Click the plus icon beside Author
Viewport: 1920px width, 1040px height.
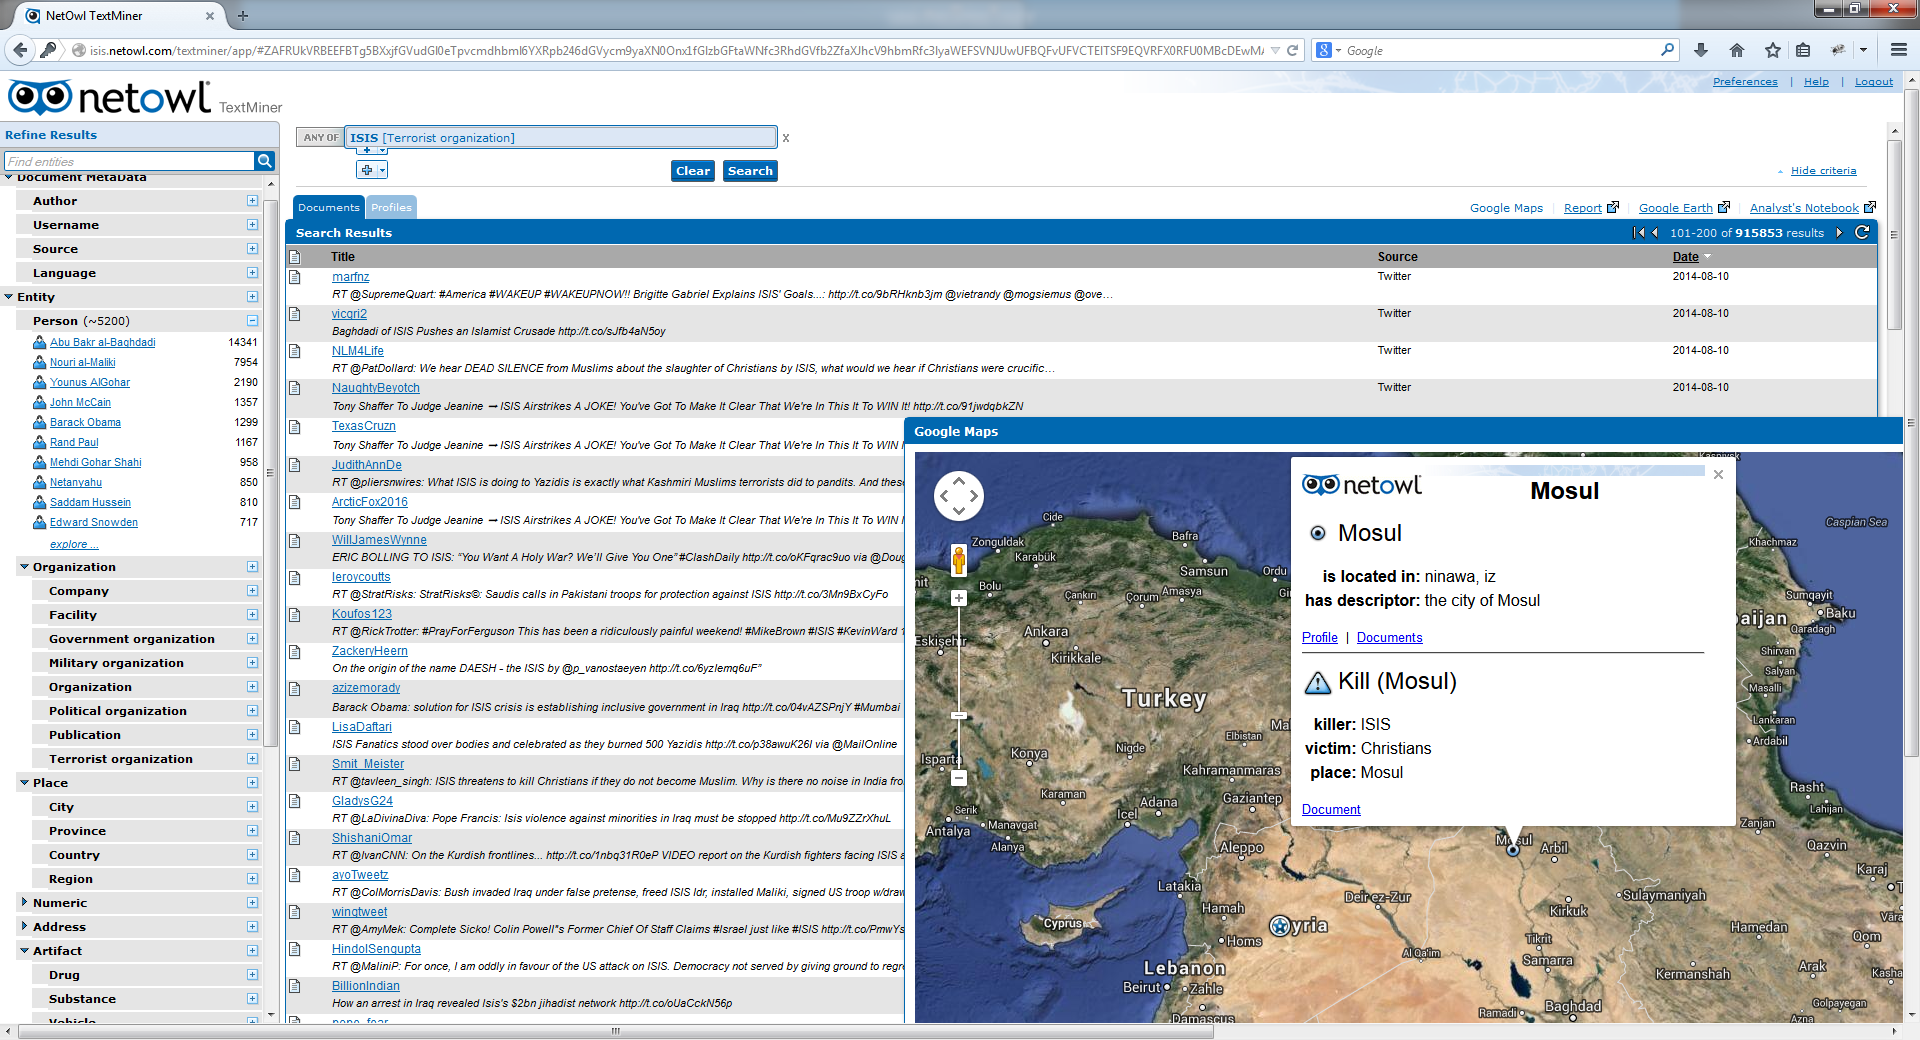(252, 201)
